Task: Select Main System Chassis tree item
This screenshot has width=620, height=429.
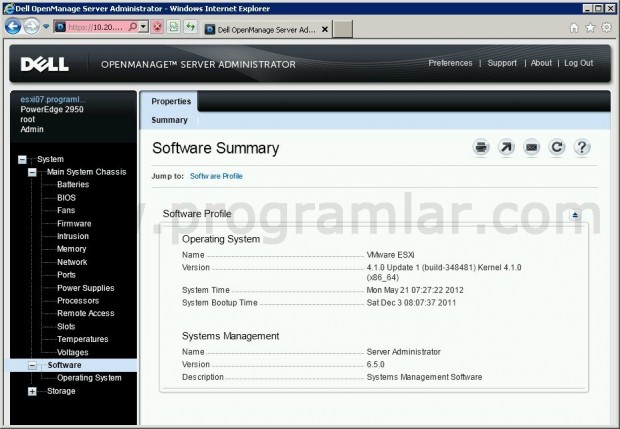Action: [x=87, y=172]
